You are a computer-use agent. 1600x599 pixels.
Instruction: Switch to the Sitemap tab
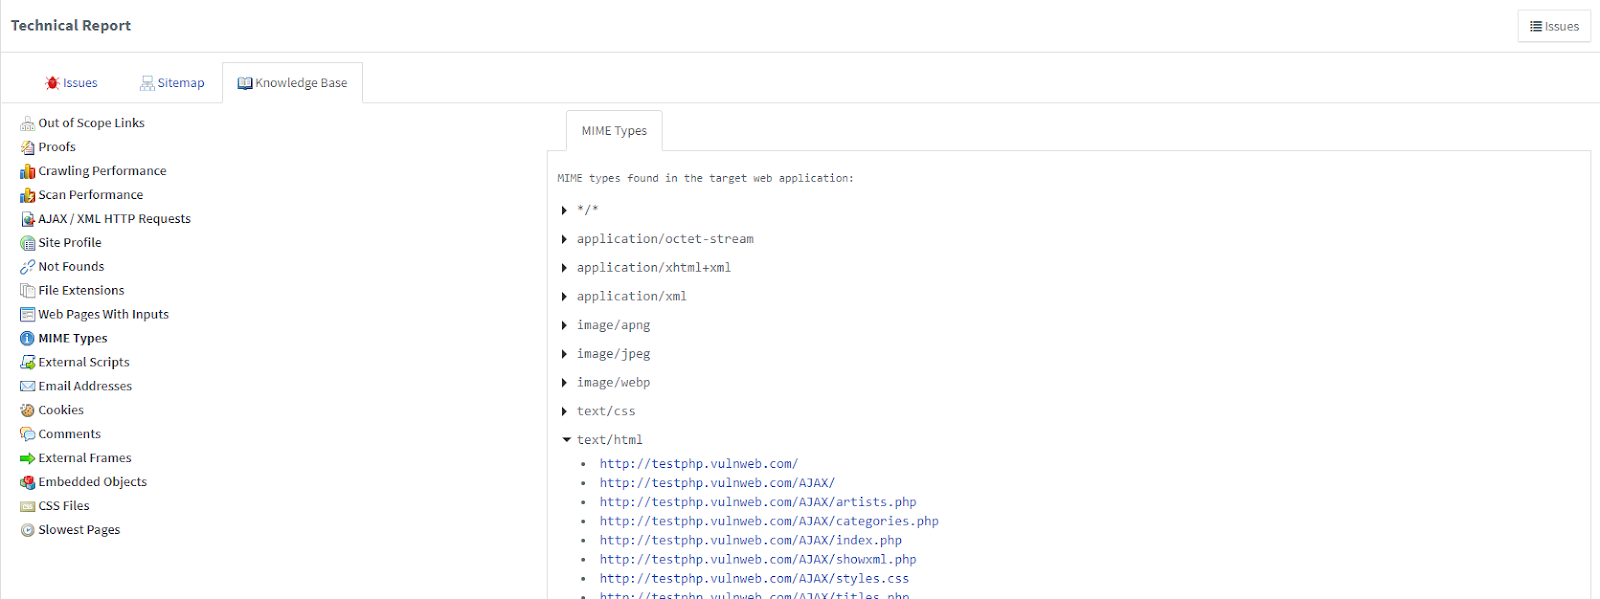[x=172, y=83]
